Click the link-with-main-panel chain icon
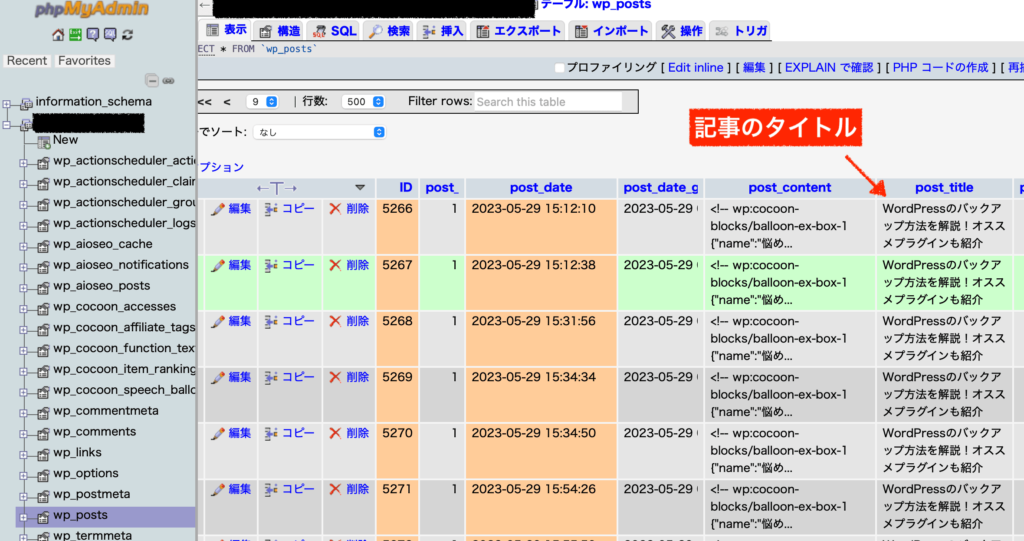Image resolution: width=1024 pixels, height=541 pixels. (x=168, y=81)
